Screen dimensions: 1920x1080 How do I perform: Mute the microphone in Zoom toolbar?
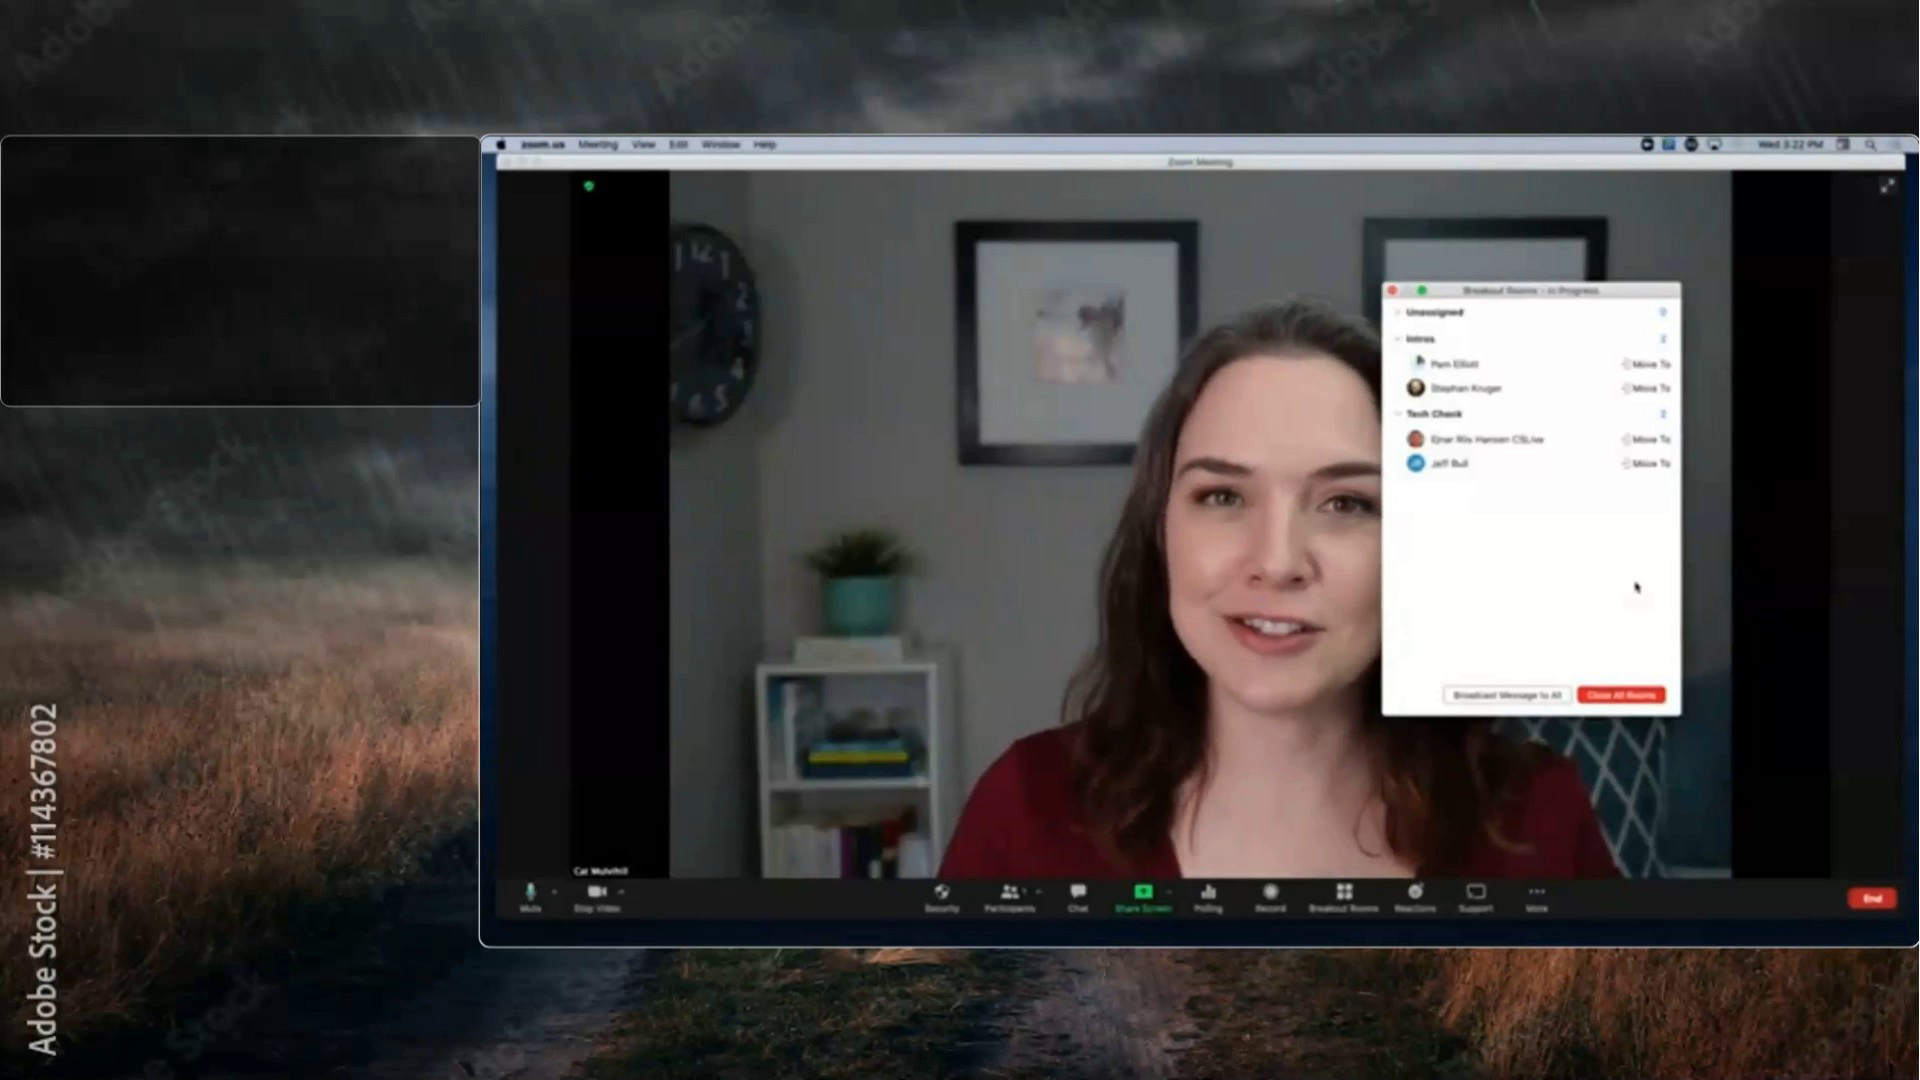pos(530,897)
